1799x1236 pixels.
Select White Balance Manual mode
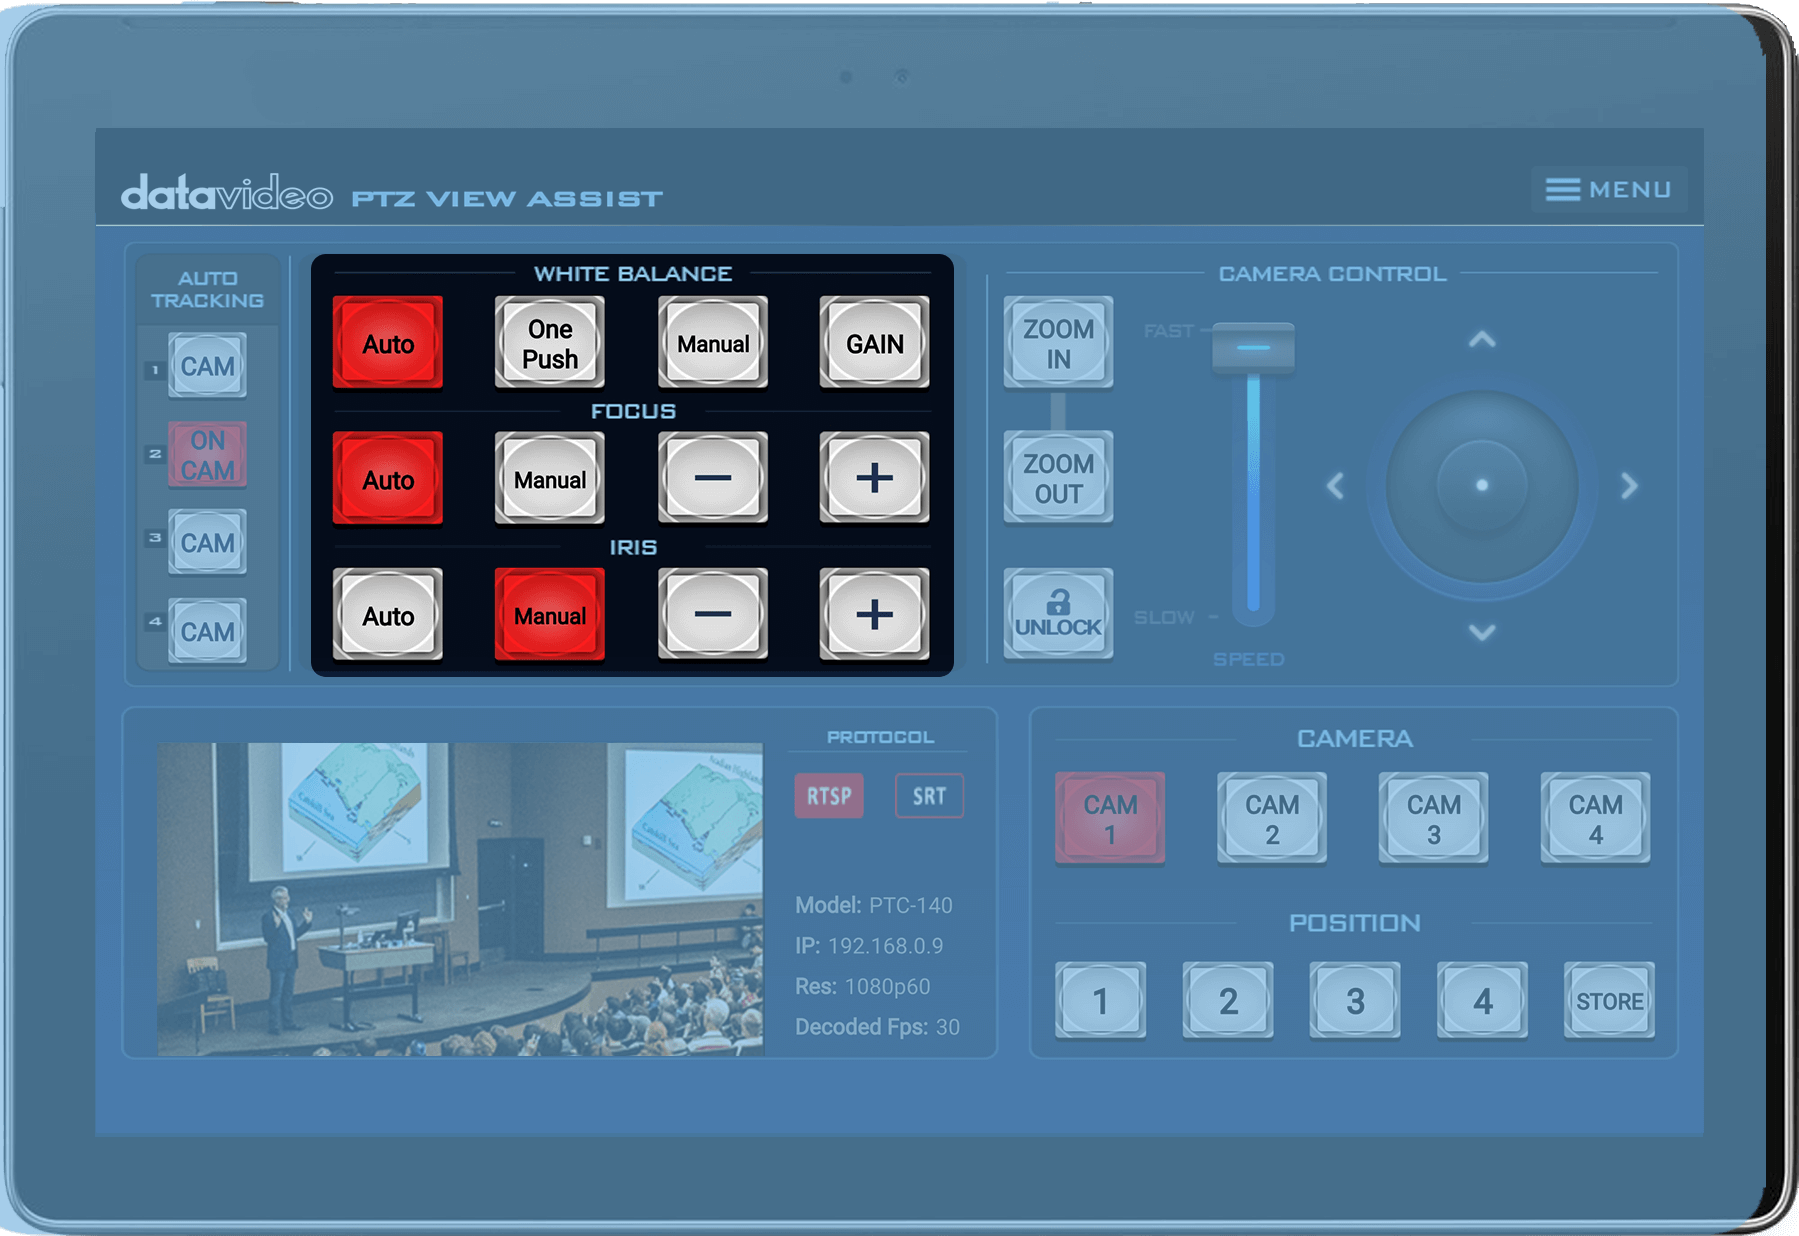pos(713,343)
